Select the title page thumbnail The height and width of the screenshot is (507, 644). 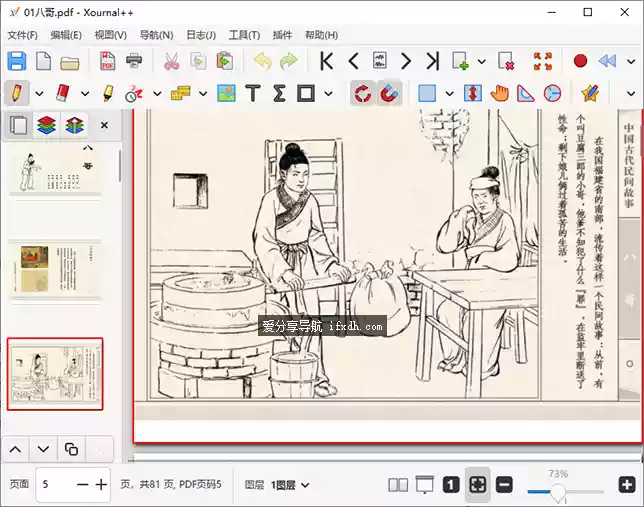55,170
